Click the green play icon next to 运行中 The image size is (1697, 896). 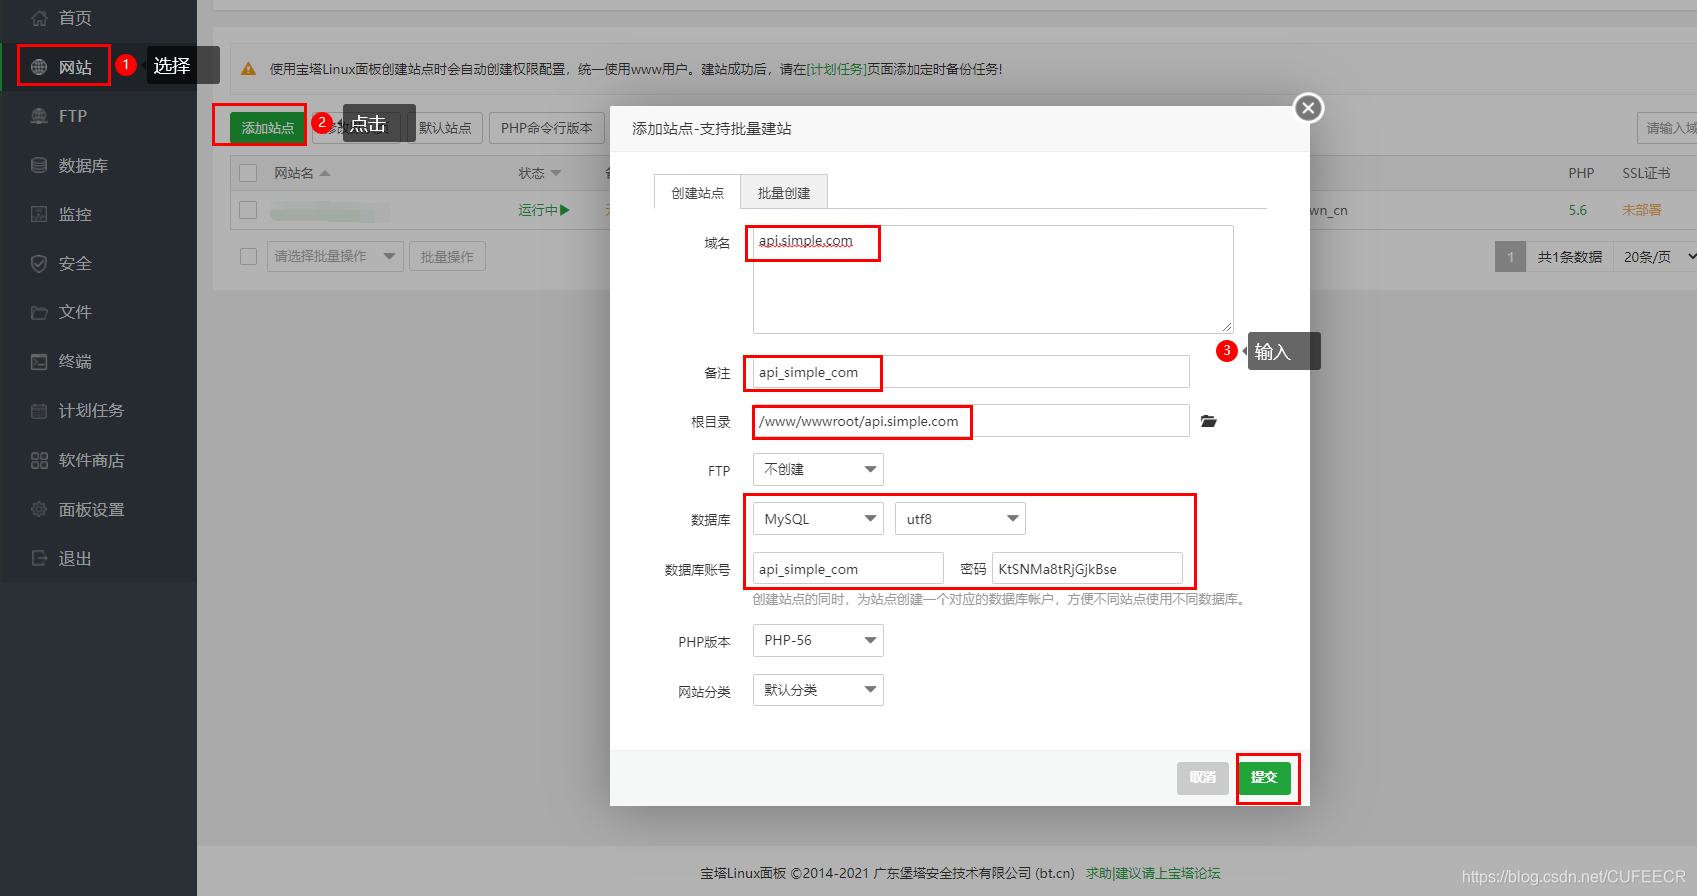[565, 210]
